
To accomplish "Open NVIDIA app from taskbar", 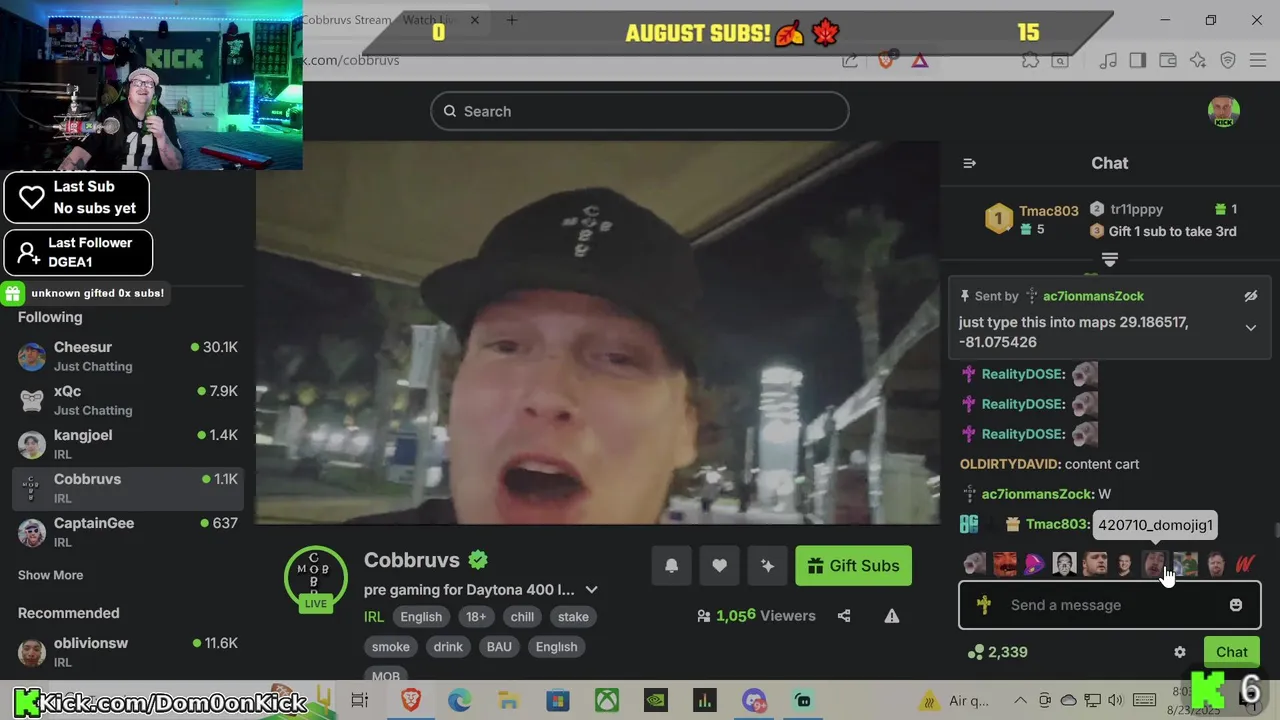I will click(655, 701).
